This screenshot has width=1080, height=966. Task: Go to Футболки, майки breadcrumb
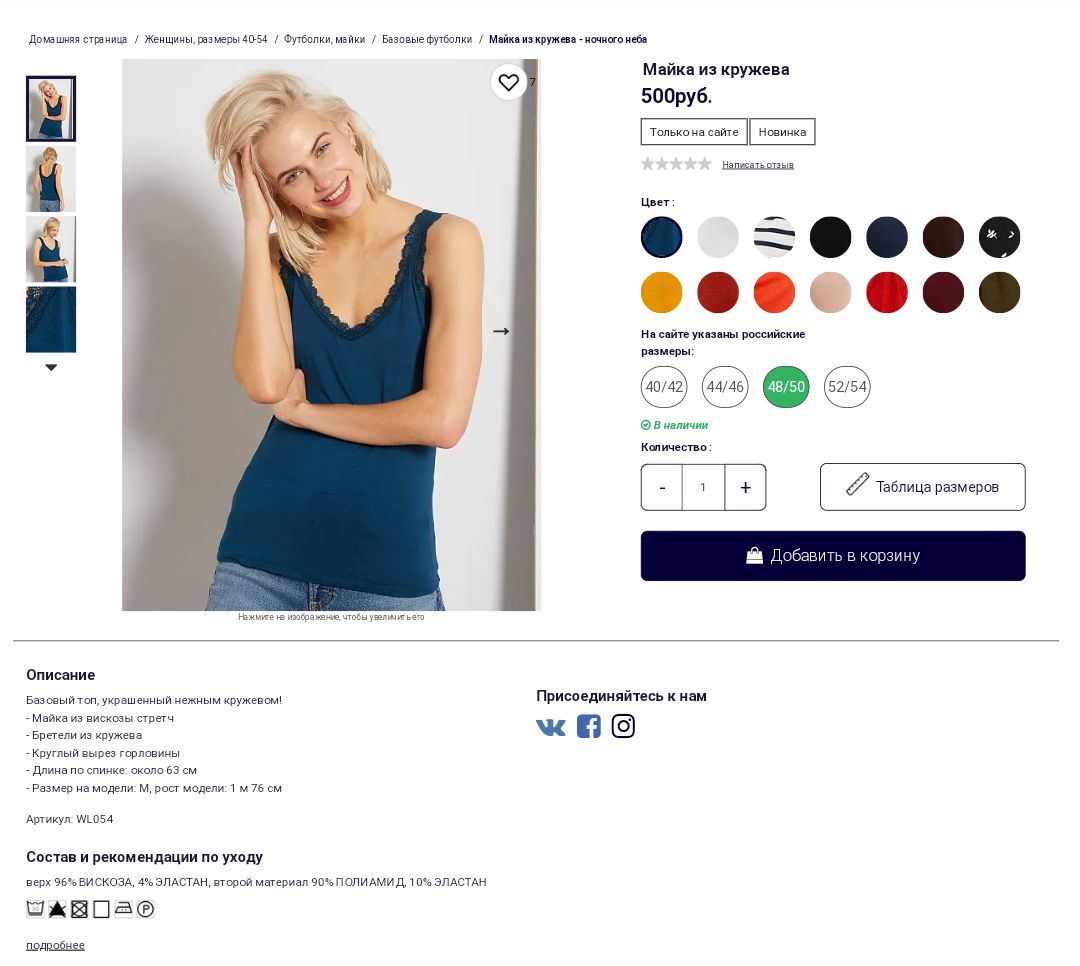[x=324, y=39]
